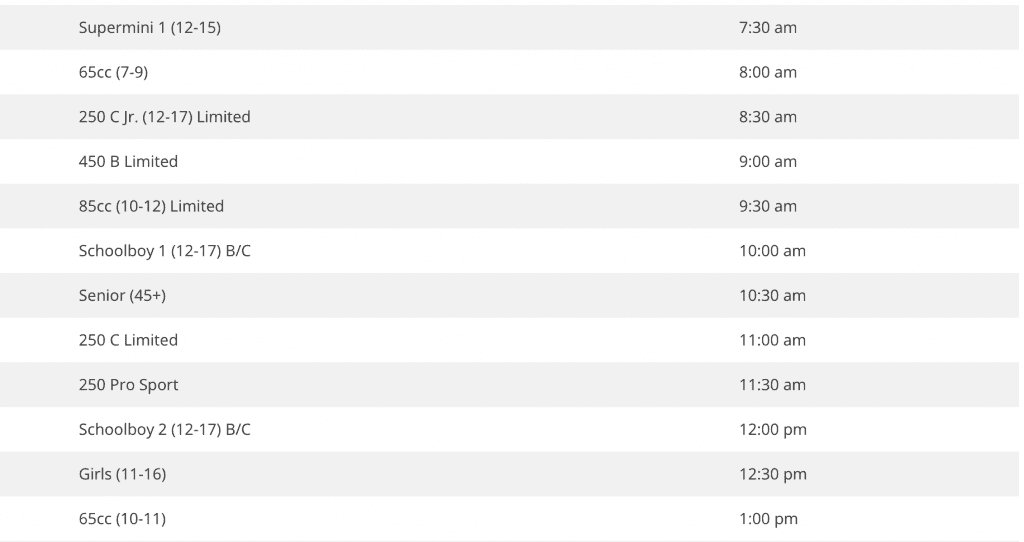Select Schoolboy 2 (12-17) B/C class
This screenshot has height=542, width=1024.
click(165, 430)
